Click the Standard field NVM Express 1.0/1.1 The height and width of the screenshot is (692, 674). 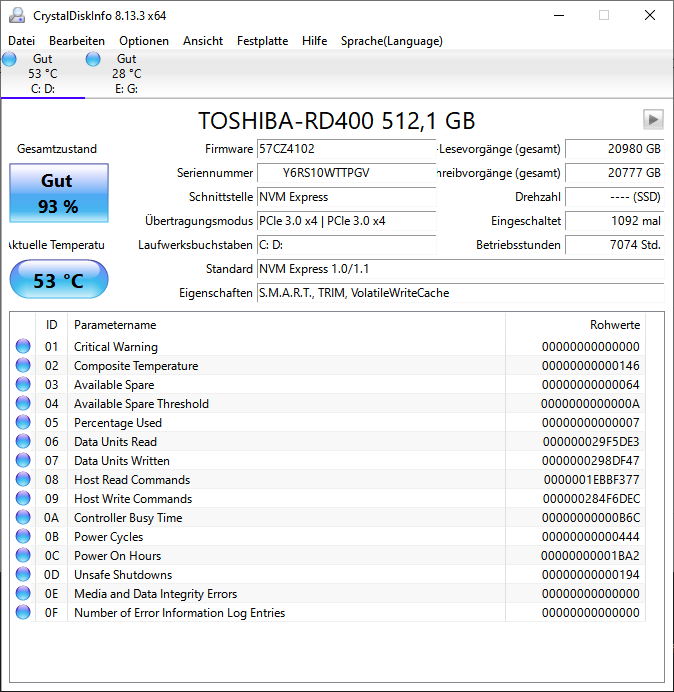click(x=460, y=269)
